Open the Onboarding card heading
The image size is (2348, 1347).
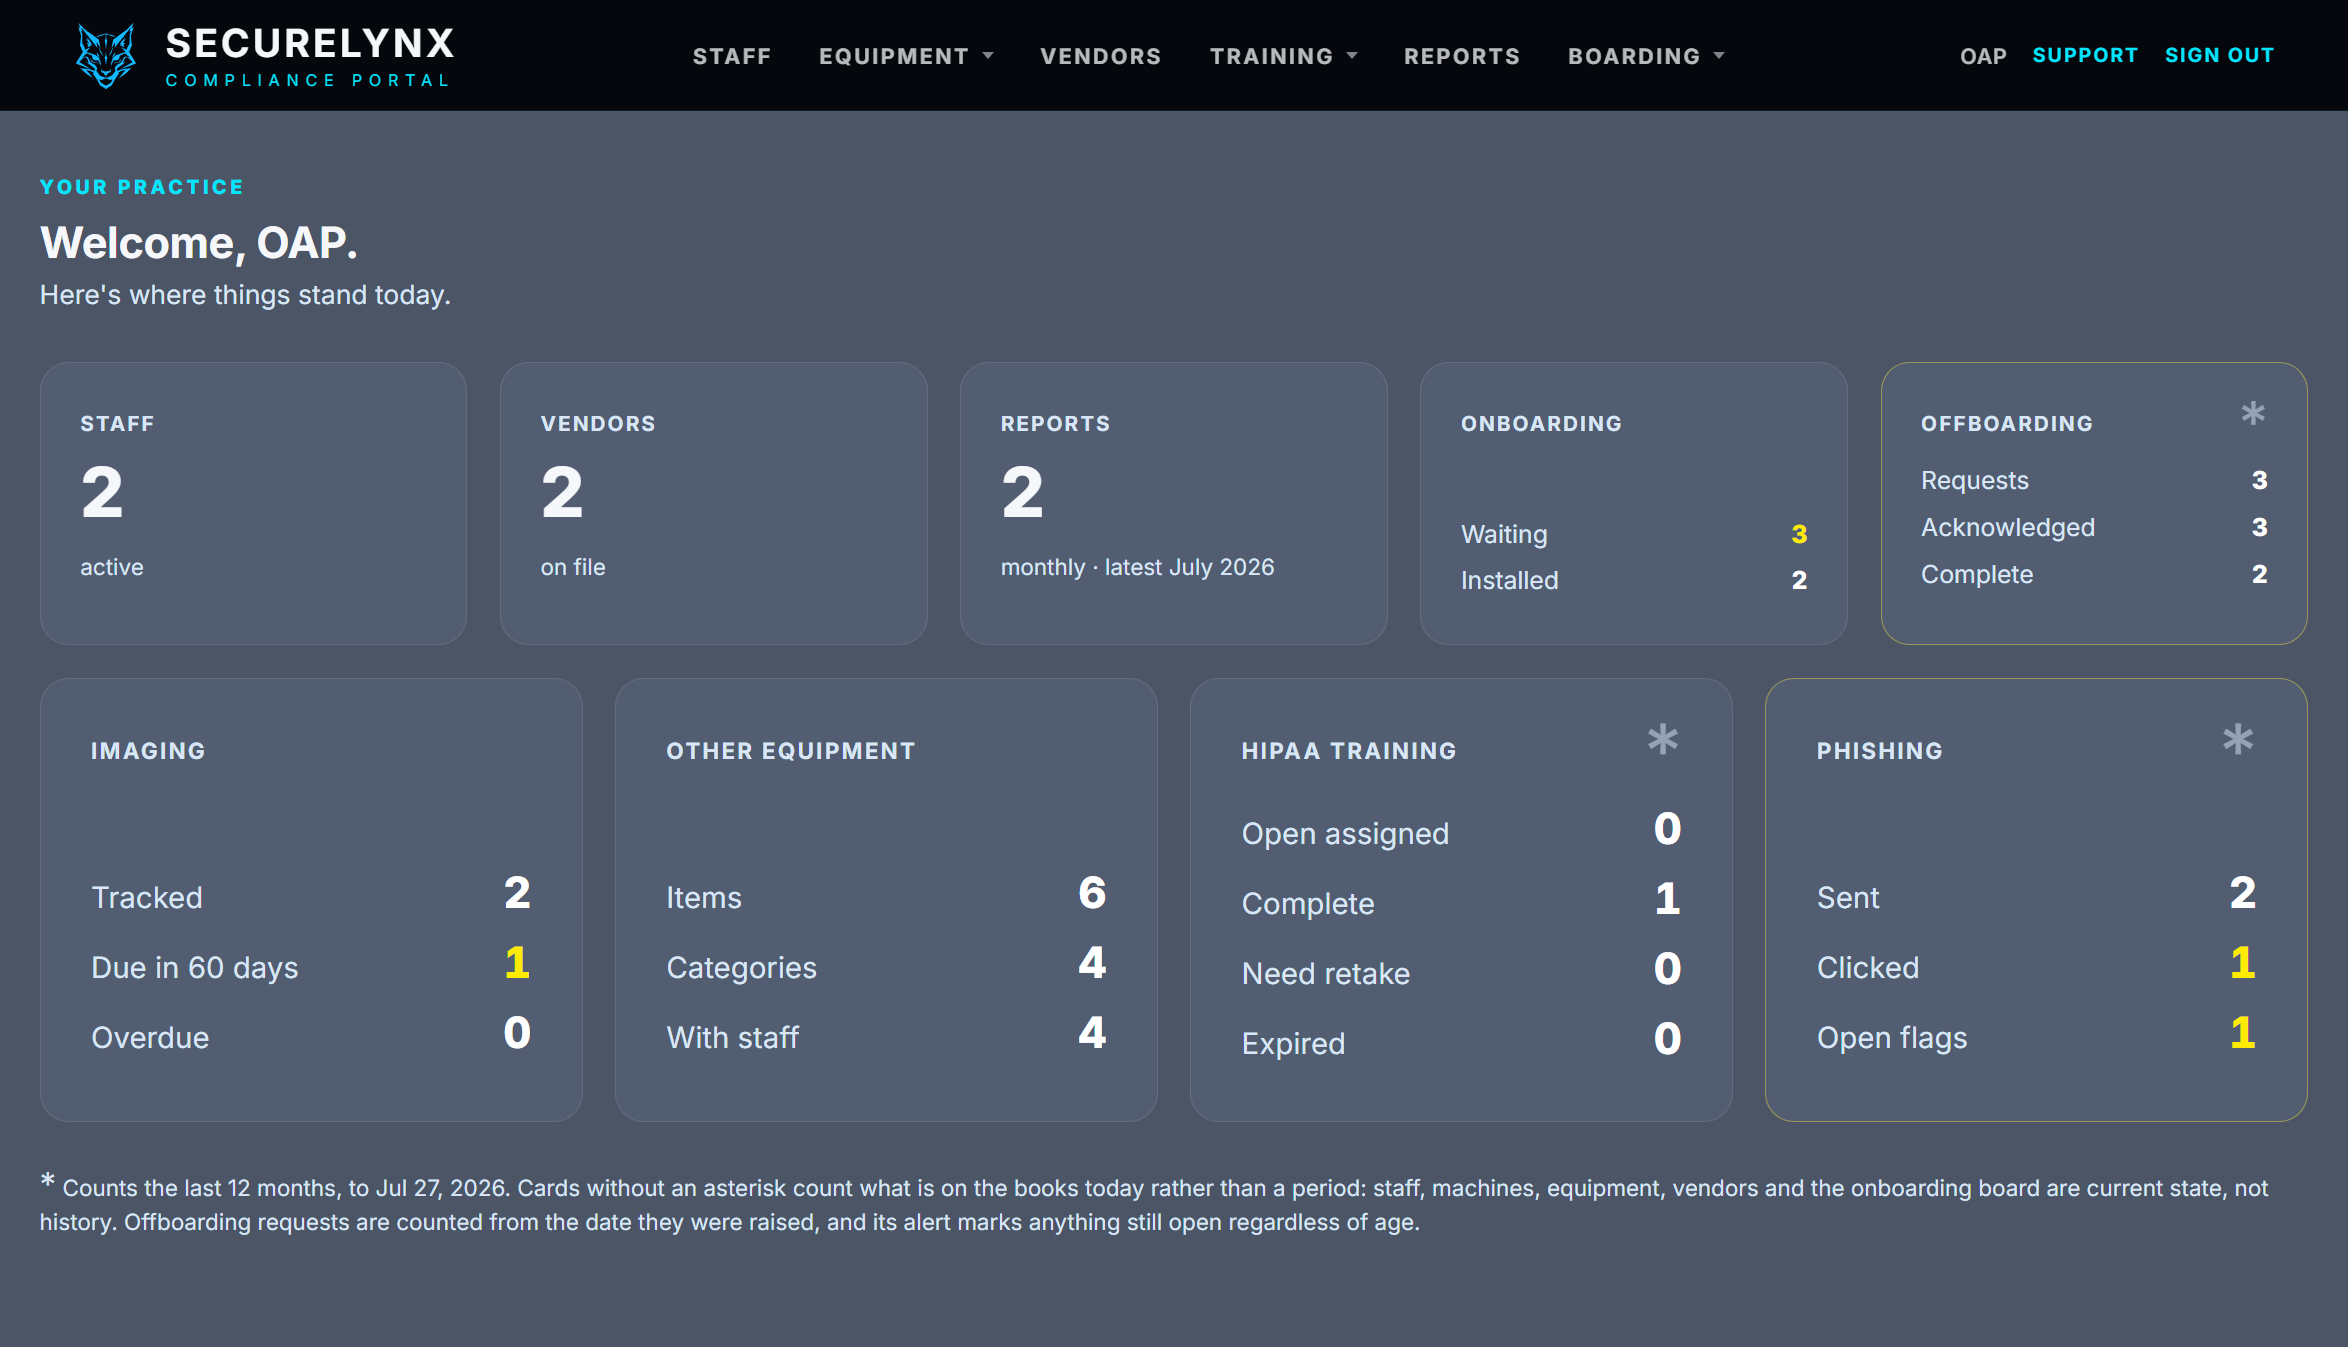click(1541, 423)
